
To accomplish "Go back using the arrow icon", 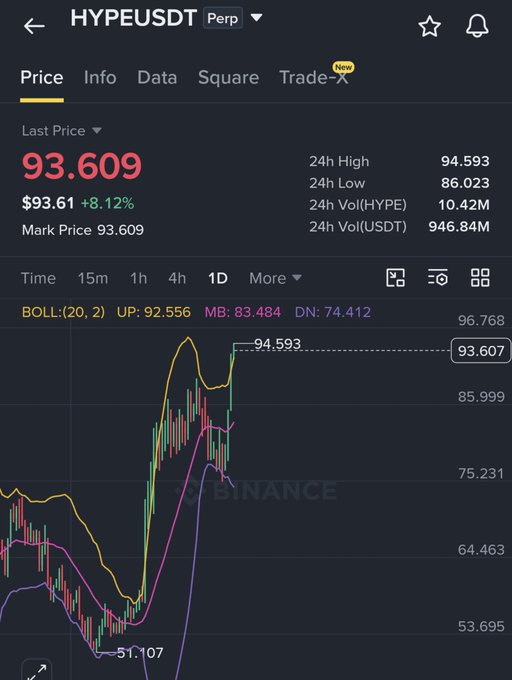I will coord(34,26).
